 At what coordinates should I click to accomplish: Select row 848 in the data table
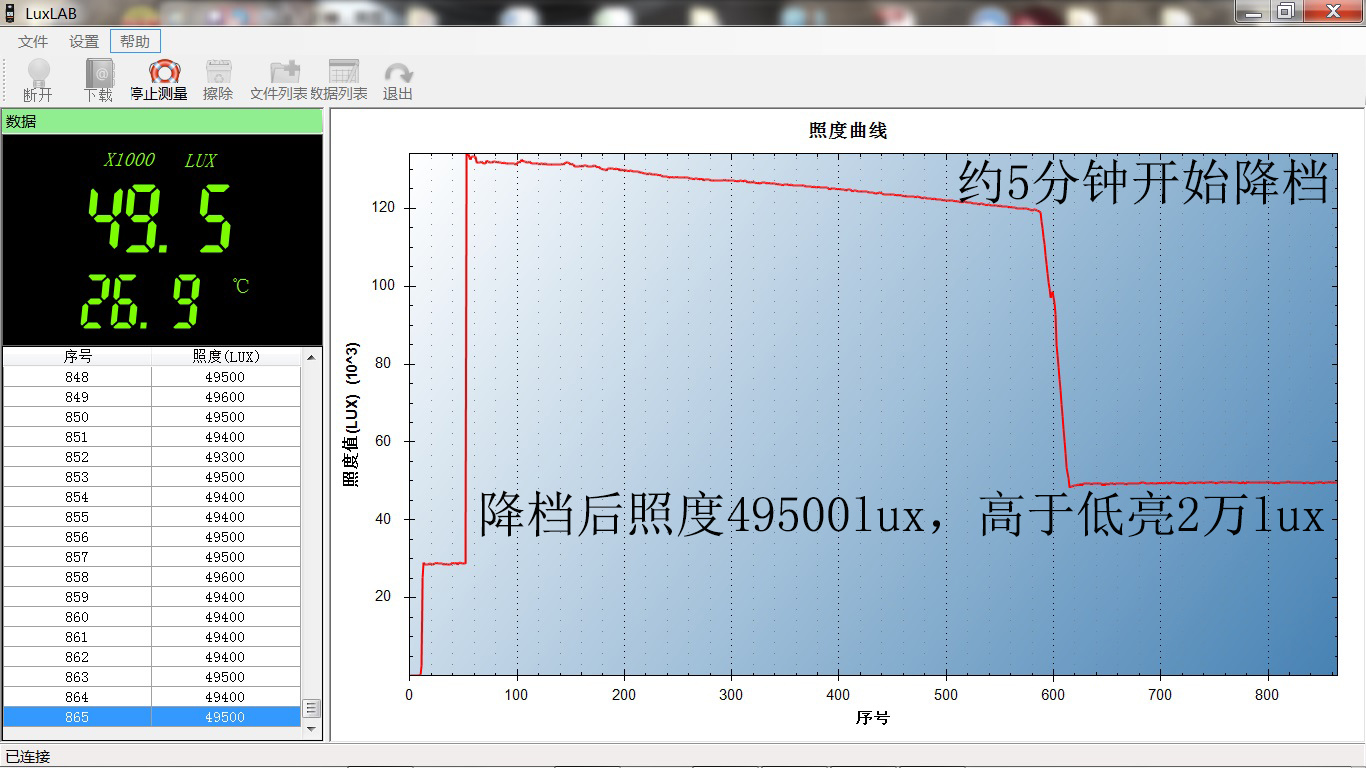coord(152,377)
